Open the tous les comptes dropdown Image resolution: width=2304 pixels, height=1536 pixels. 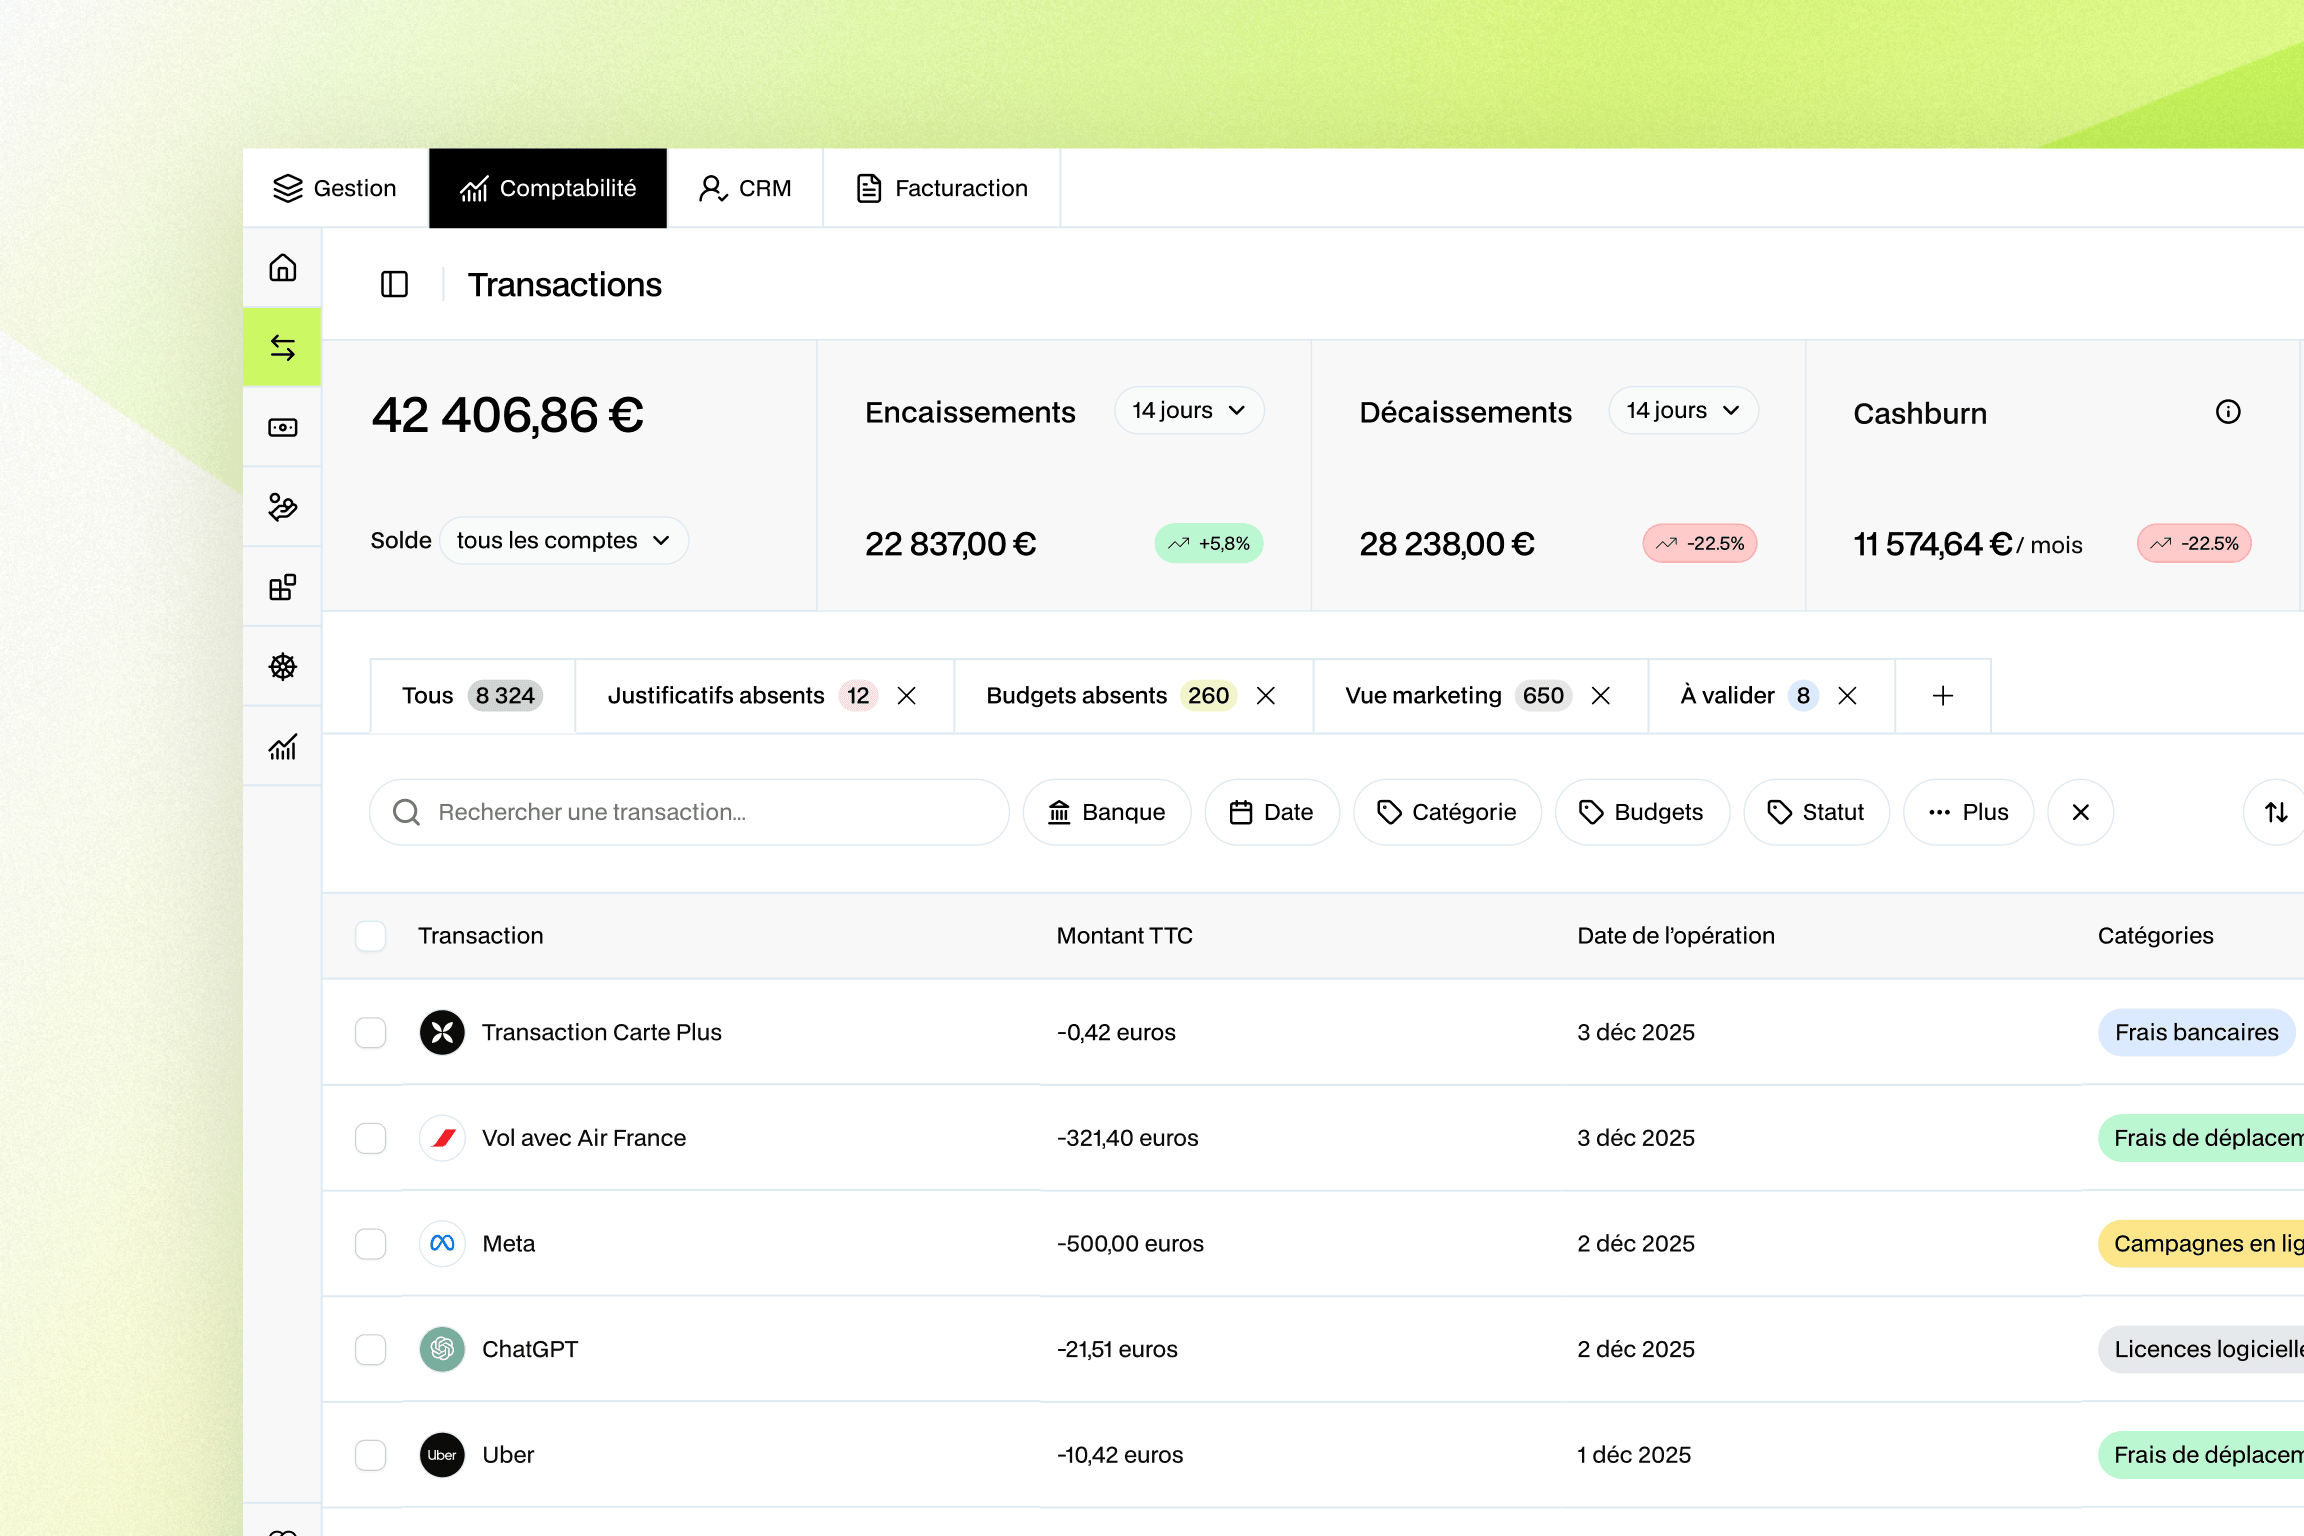pos(563,541)
